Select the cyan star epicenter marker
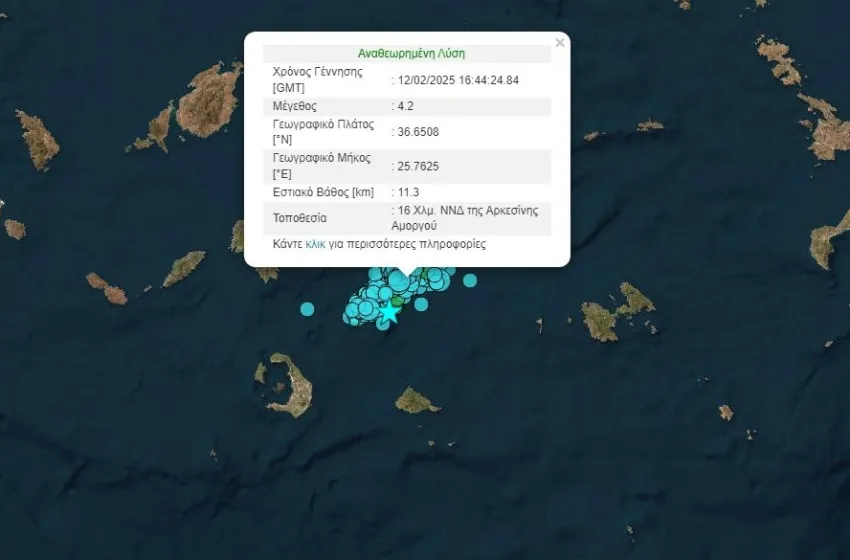The width and height of the screenshot is (850, 560). point(389,311)
